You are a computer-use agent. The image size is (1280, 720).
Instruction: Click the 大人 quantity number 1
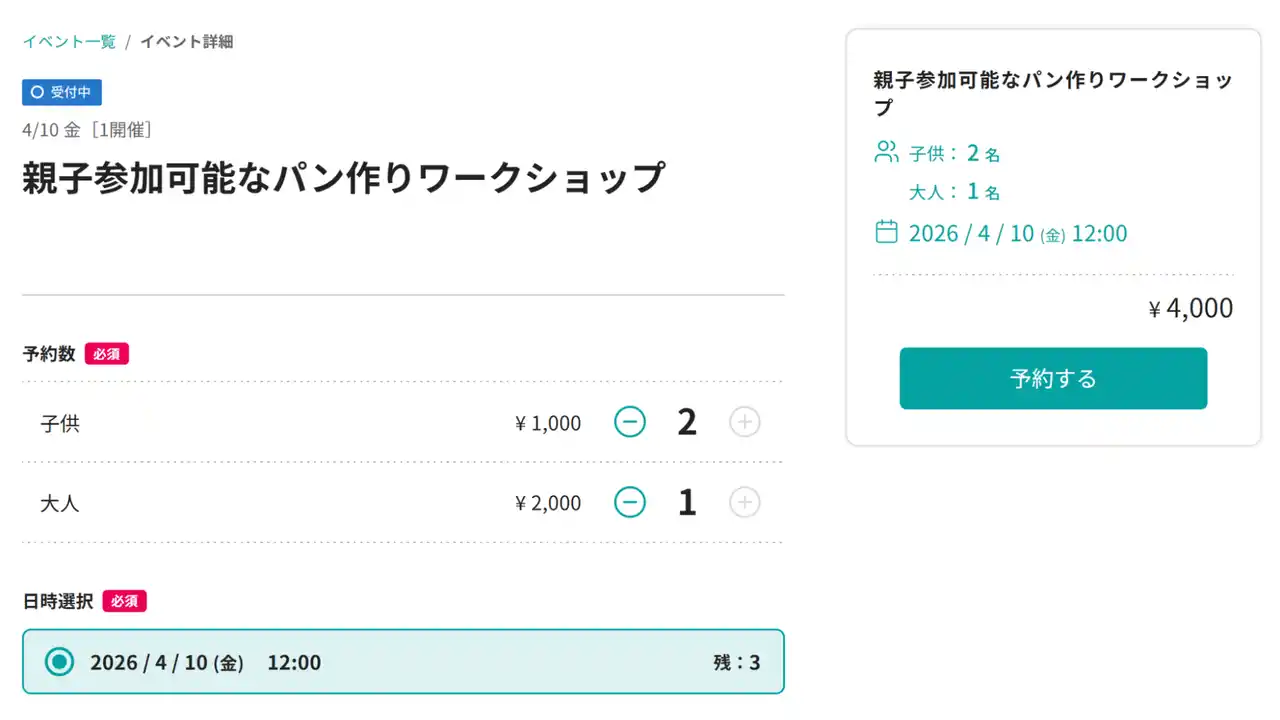point(687,502)
